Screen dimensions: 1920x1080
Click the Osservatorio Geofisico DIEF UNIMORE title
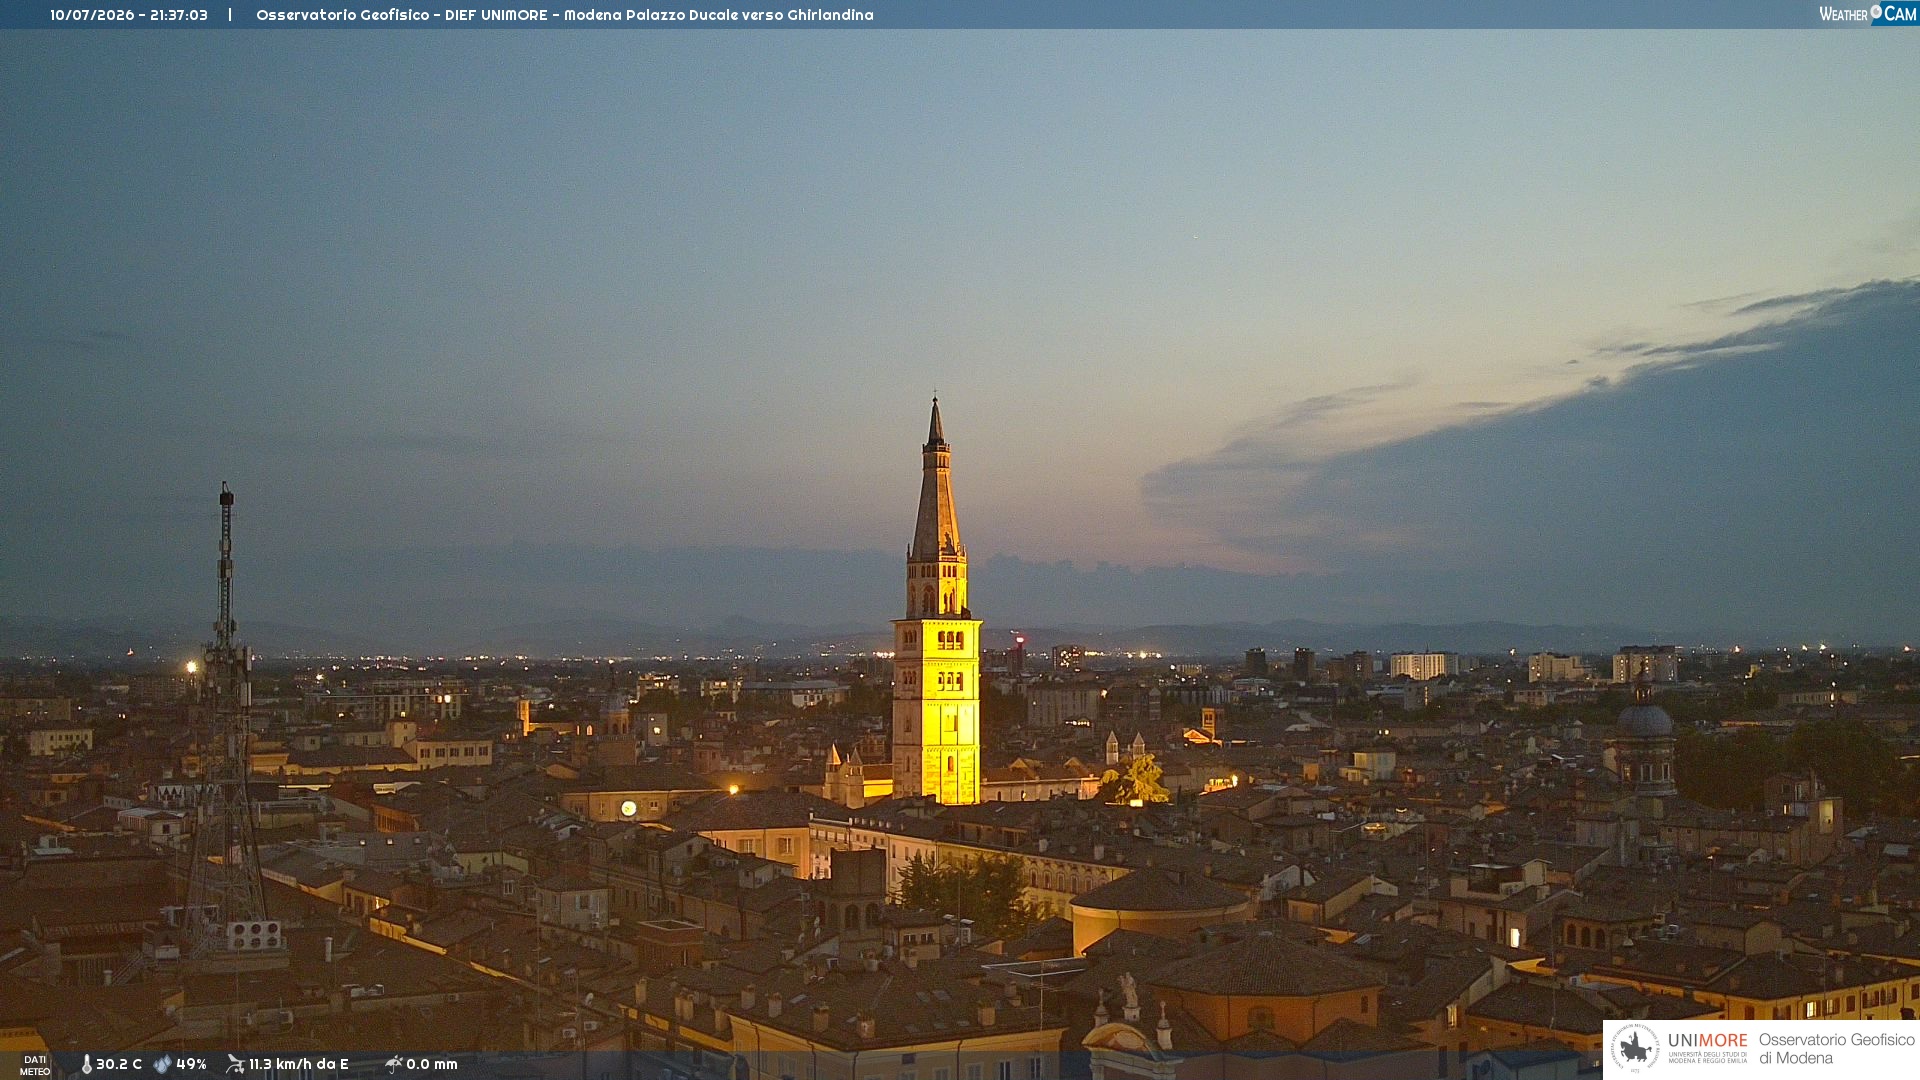pyautogui.click(x=565, y=15)
